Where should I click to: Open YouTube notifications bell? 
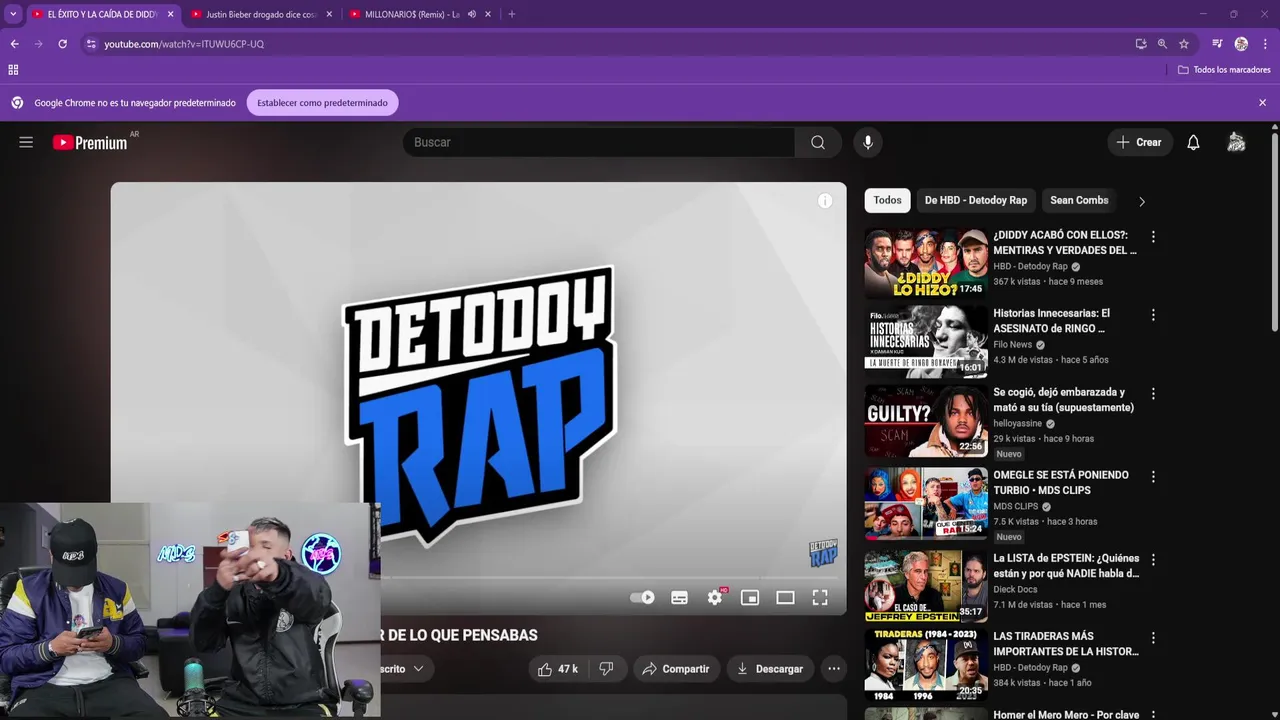1193,142
